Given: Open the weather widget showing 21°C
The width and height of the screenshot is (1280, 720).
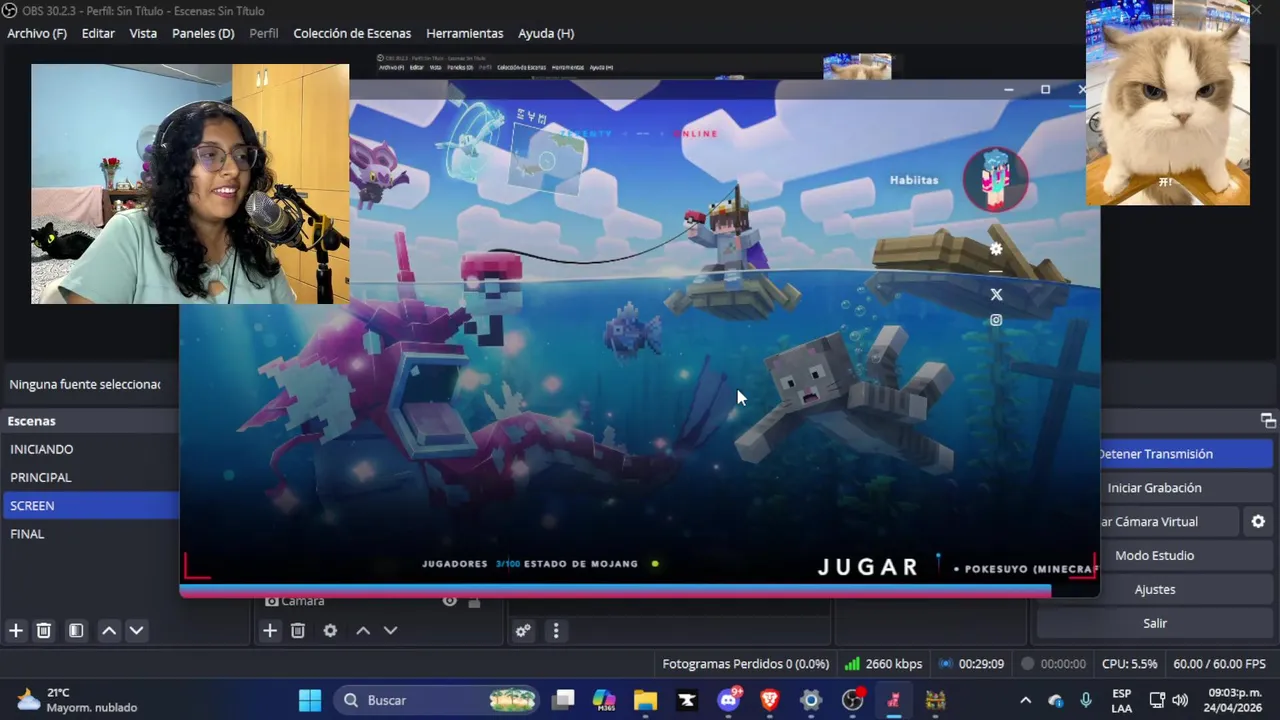Looking at the screenshot, I should click(x=77, y=700).
